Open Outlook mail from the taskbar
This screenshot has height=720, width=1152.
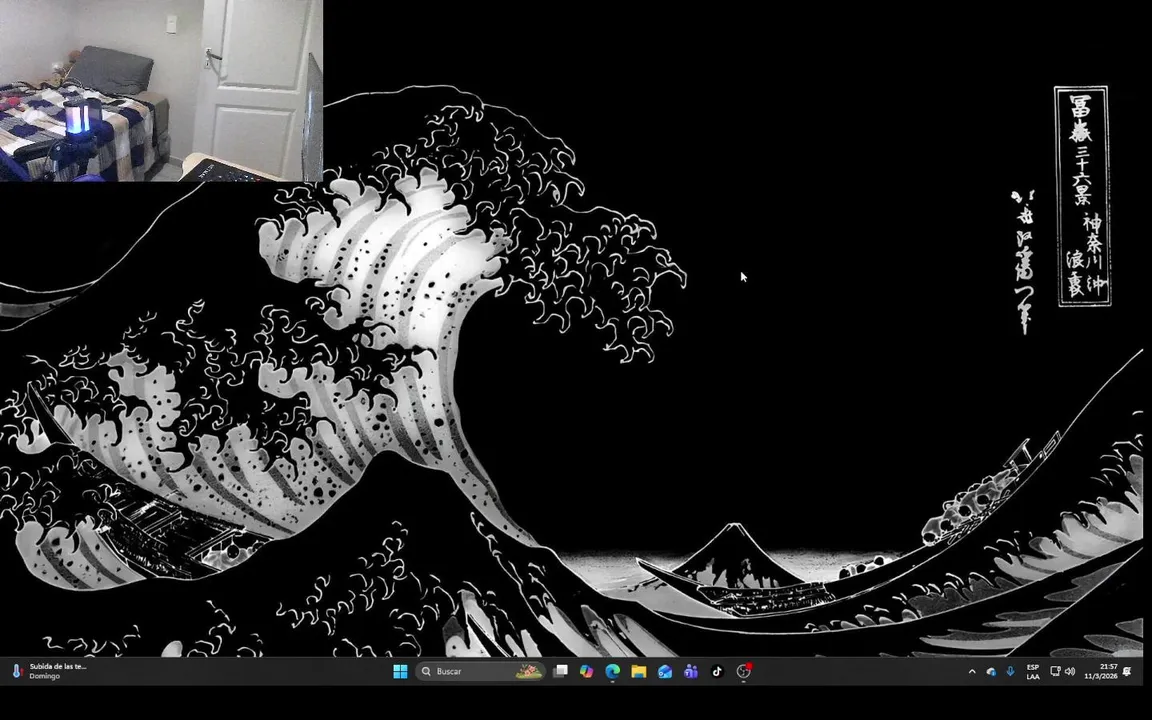coord(665,672)
